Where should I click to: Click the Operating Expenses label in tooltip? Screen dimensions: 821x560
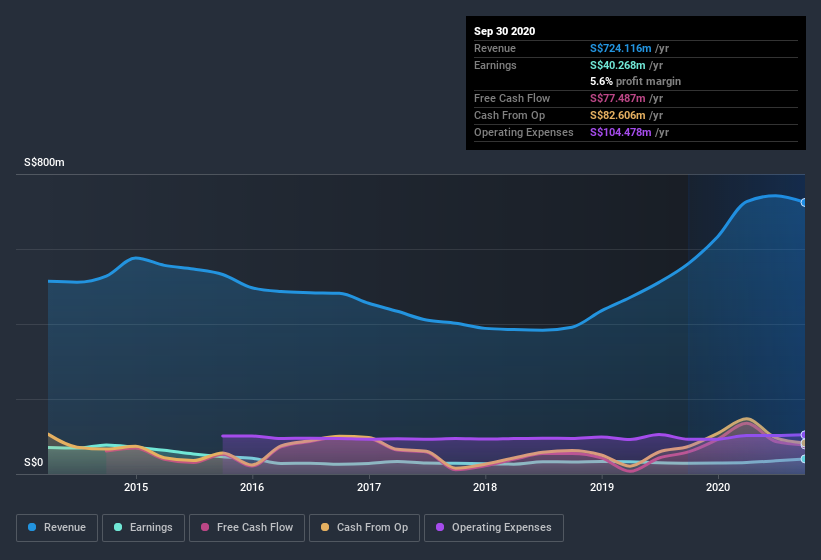click(524, 132)
